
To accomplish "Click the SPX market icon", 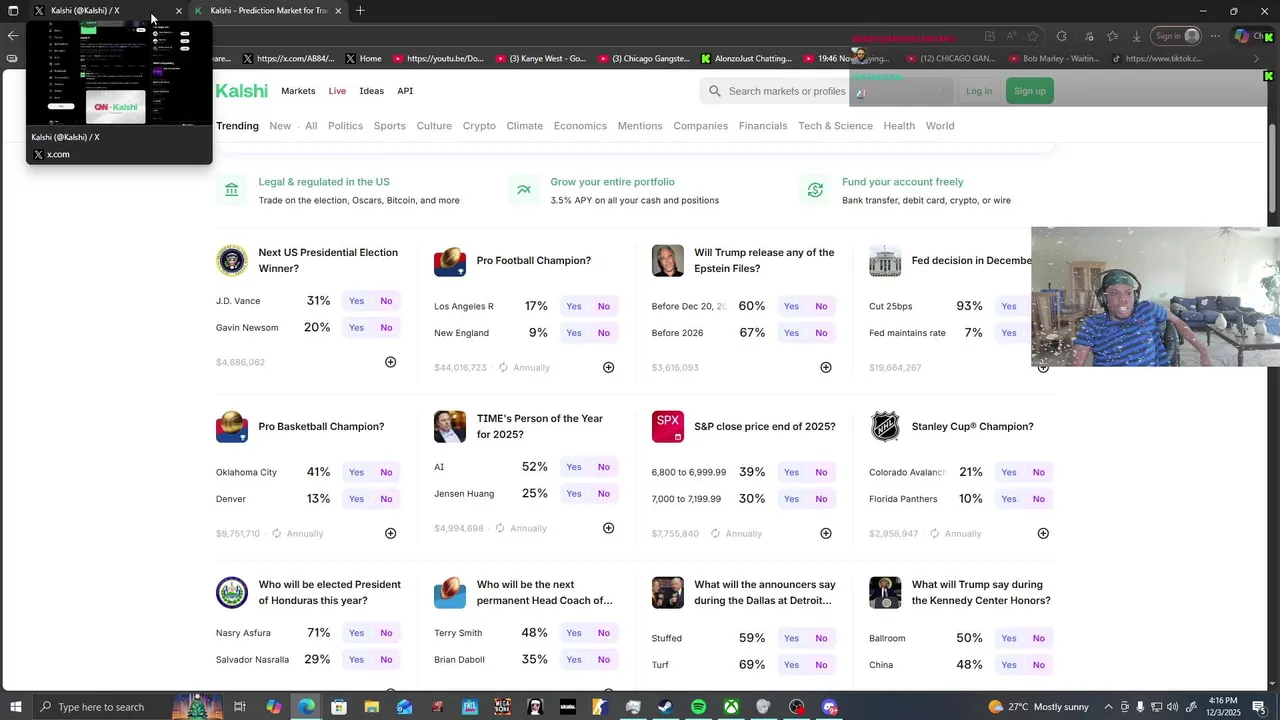I will (668, 427).
